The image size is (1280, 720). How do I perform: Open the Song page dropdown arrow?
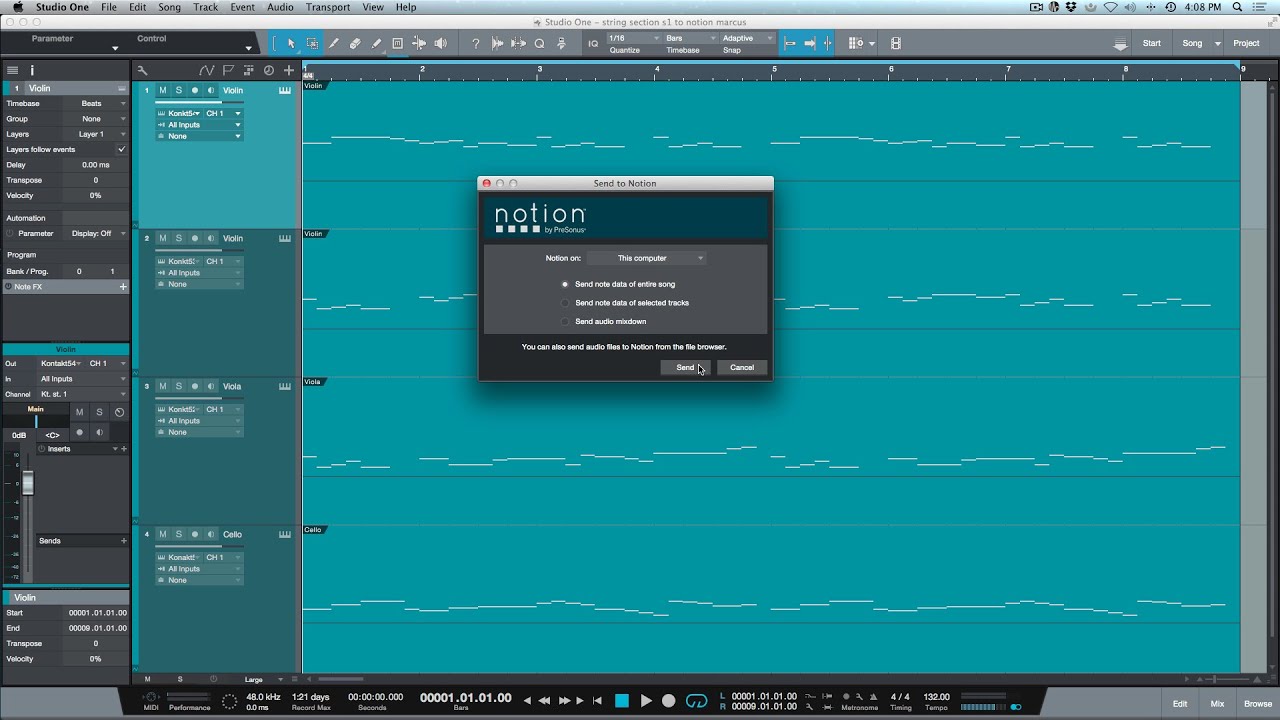click(1218, 43)
